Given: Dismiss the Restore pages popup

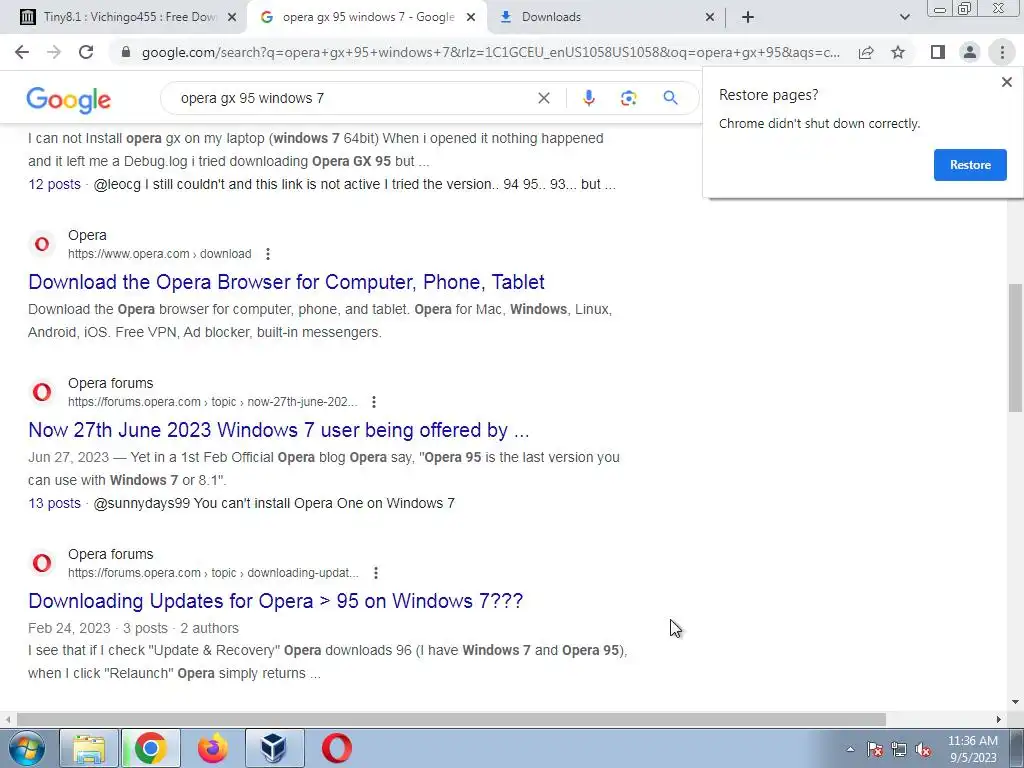Looking at the screenshot, I should click(1006, 82).
